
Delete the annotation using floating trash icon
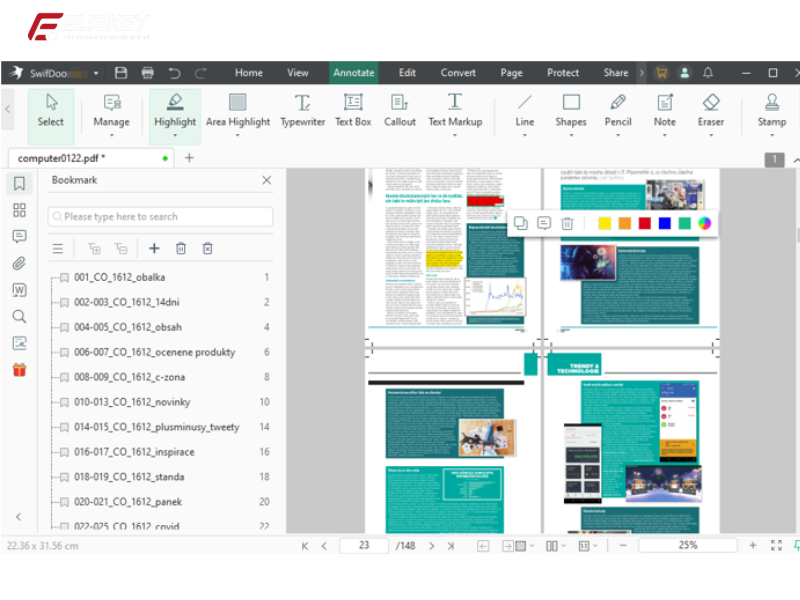tap(567, 224)
